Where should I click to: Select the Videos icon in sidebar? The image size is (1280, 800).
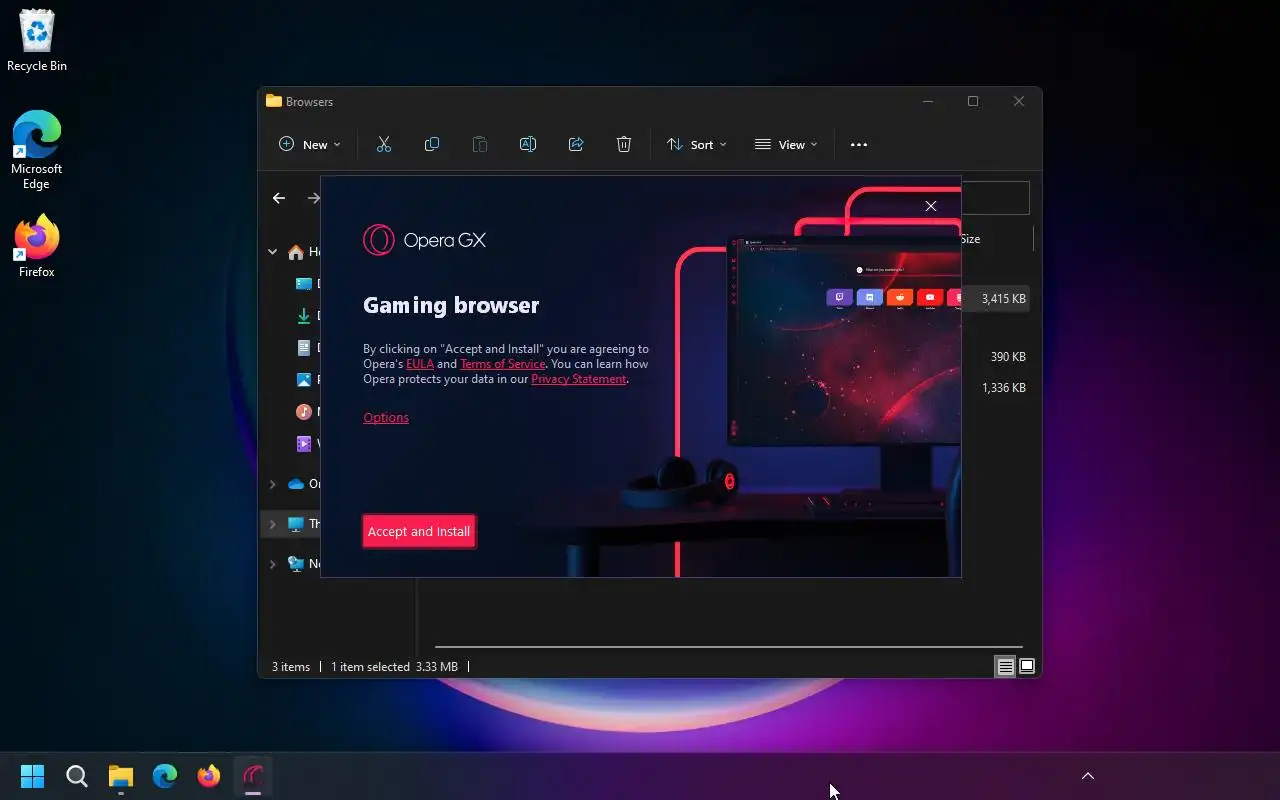[x=304, y=444]
